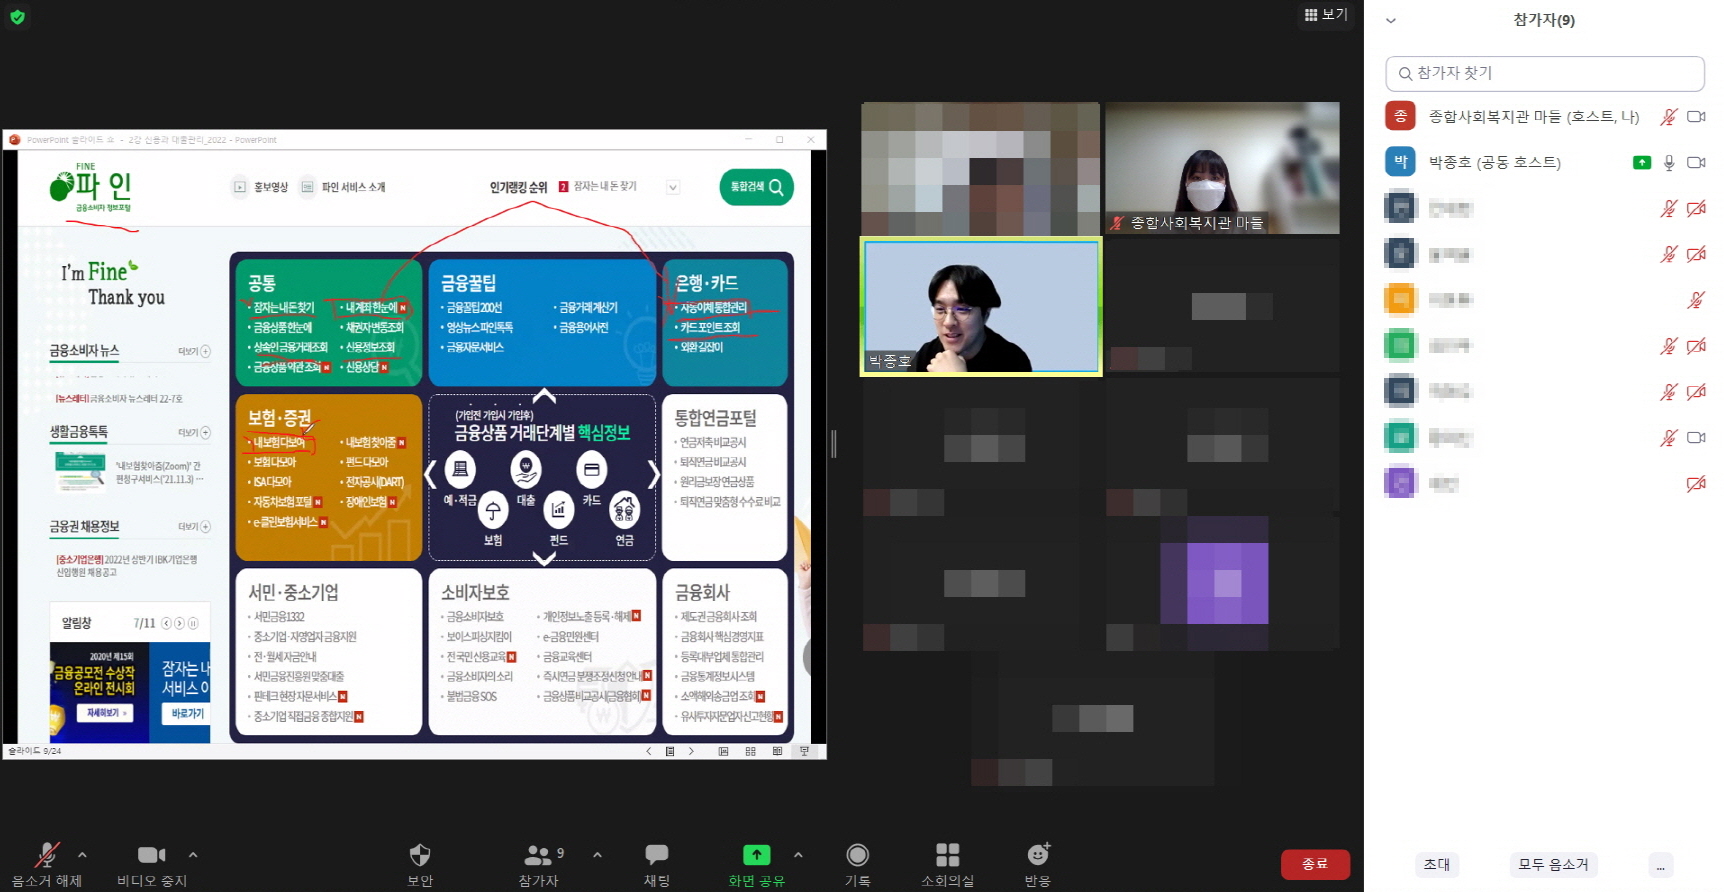Toggle microphone for 박종호 in participant list

click(x=1668, y=163)
